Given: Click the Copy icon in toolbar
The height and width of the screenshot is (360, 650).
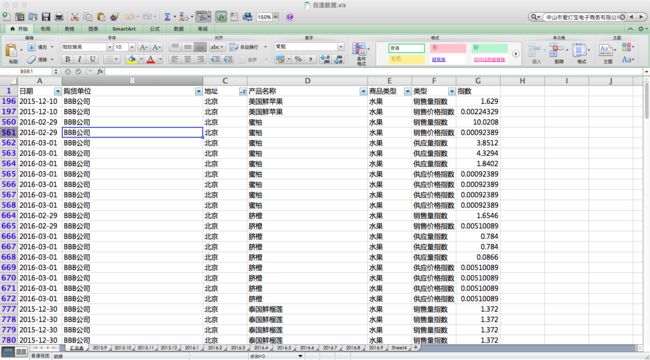Looking at the screenshot, I should click(88, 17).
